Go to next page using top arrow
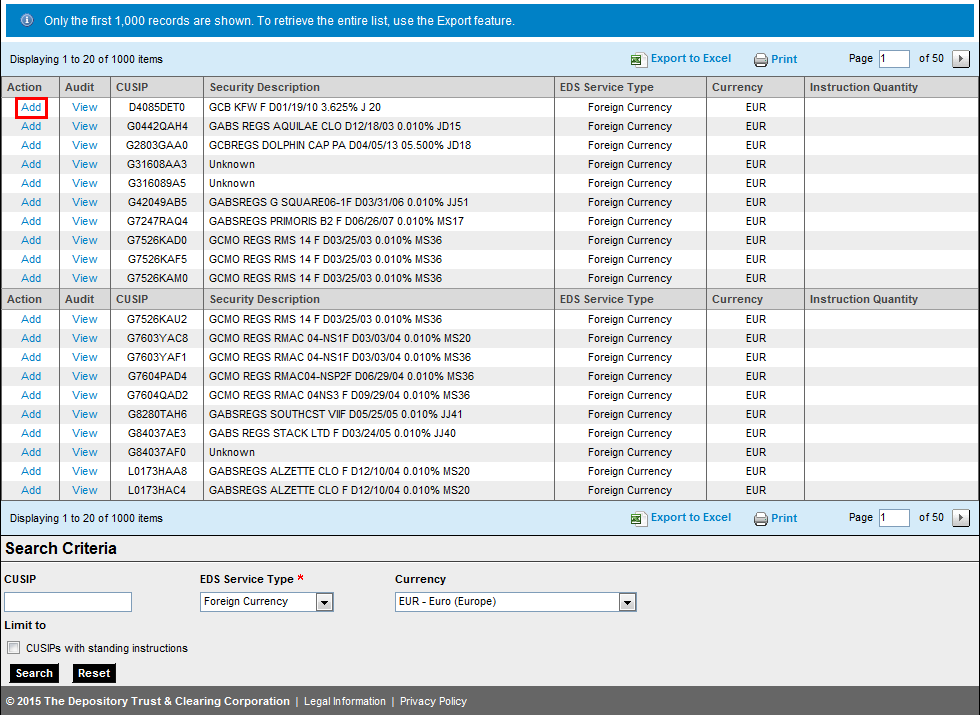Viewport: 980px width, 715px height. click(961, 59)
